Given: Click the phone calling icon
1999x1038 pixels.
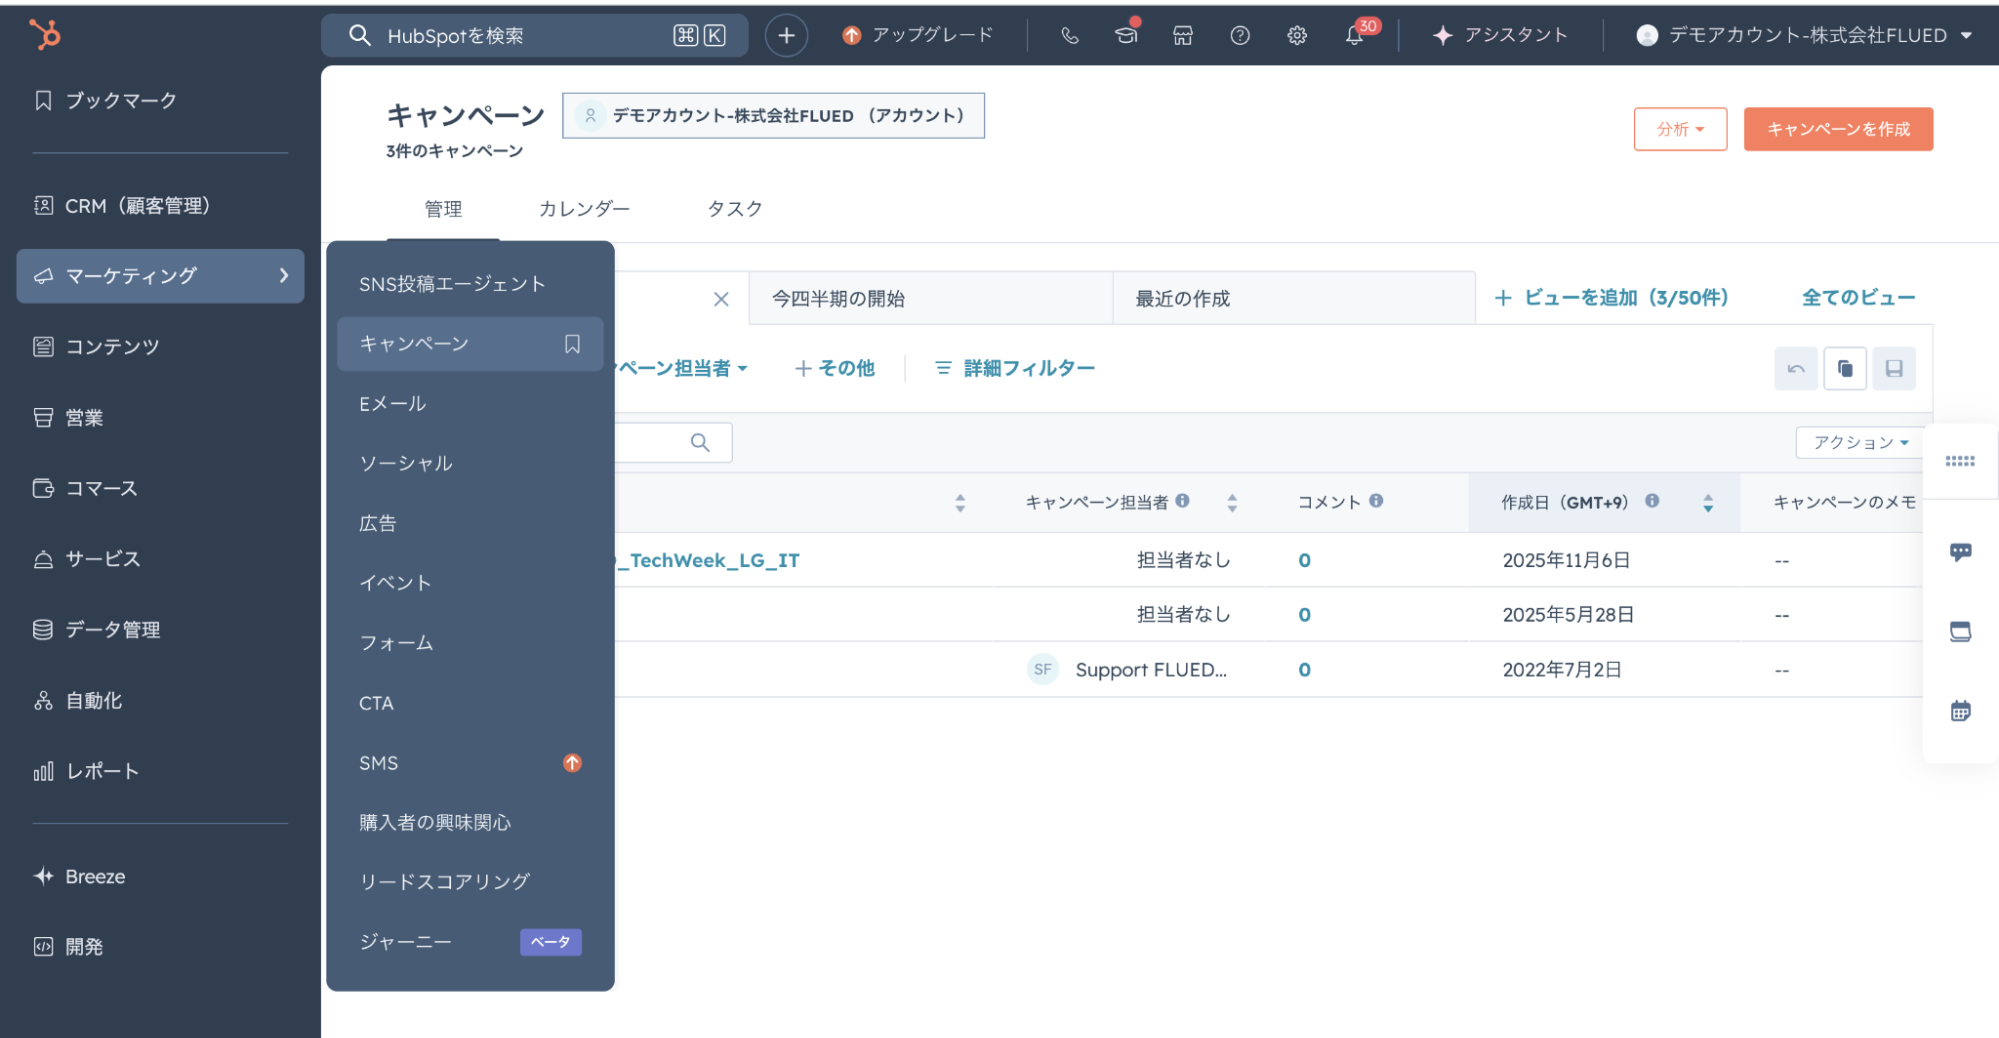Looking at the screenshot, I should coord(1070,35).
